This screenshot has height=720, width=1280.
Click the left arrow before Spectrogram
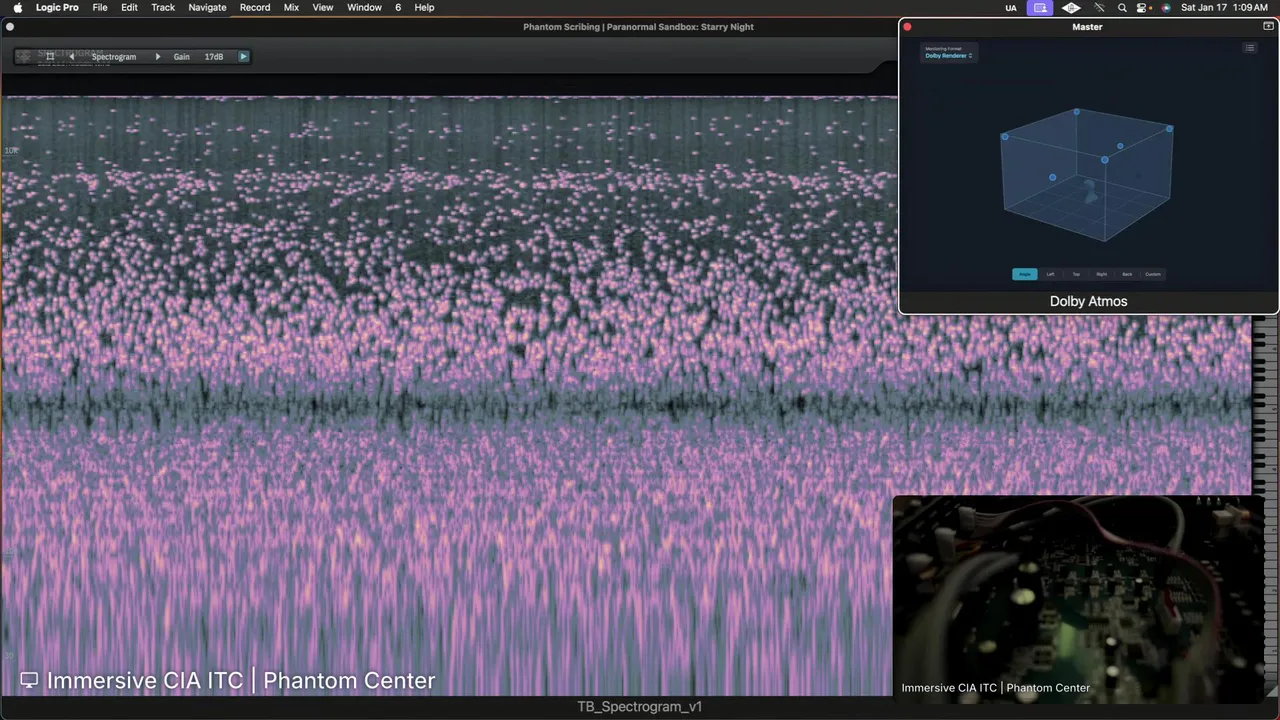71,57
